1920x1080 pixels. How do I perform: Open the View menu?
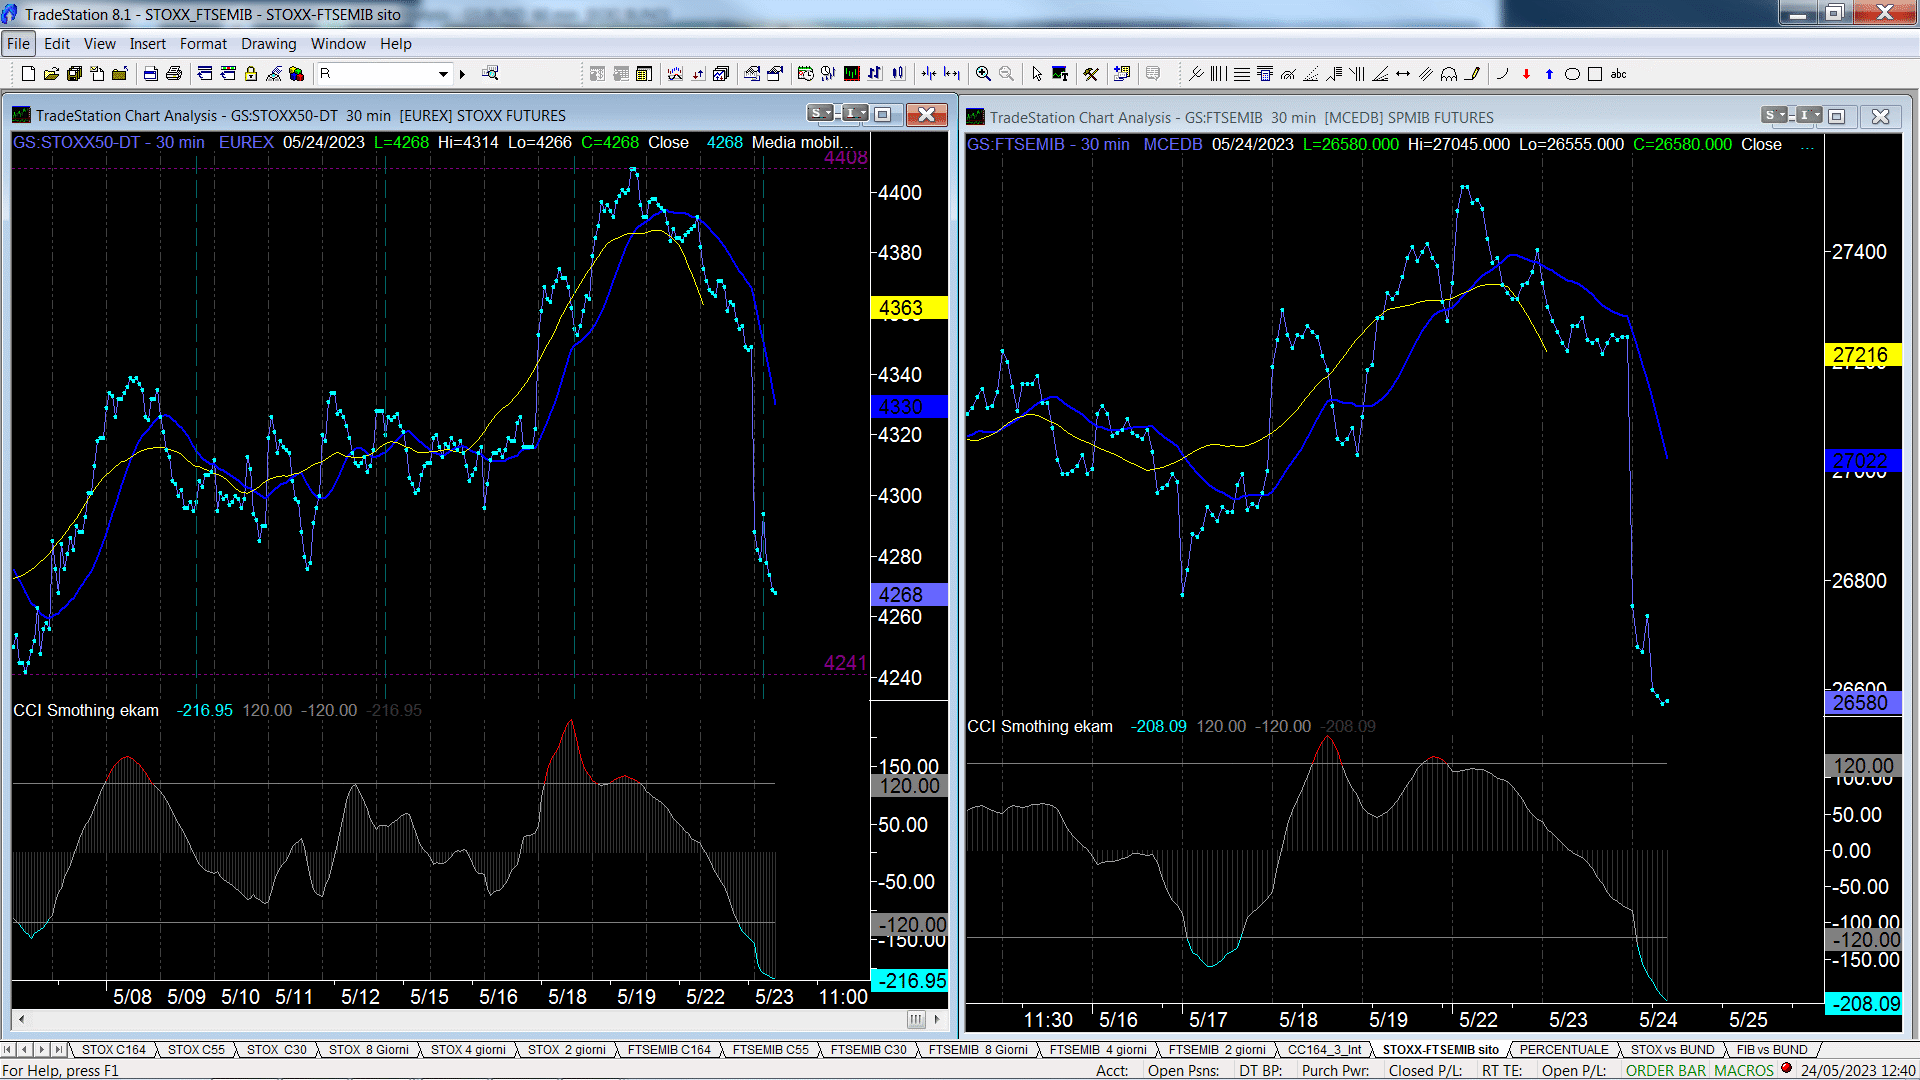pyautogui.click(x=99, y=44)
